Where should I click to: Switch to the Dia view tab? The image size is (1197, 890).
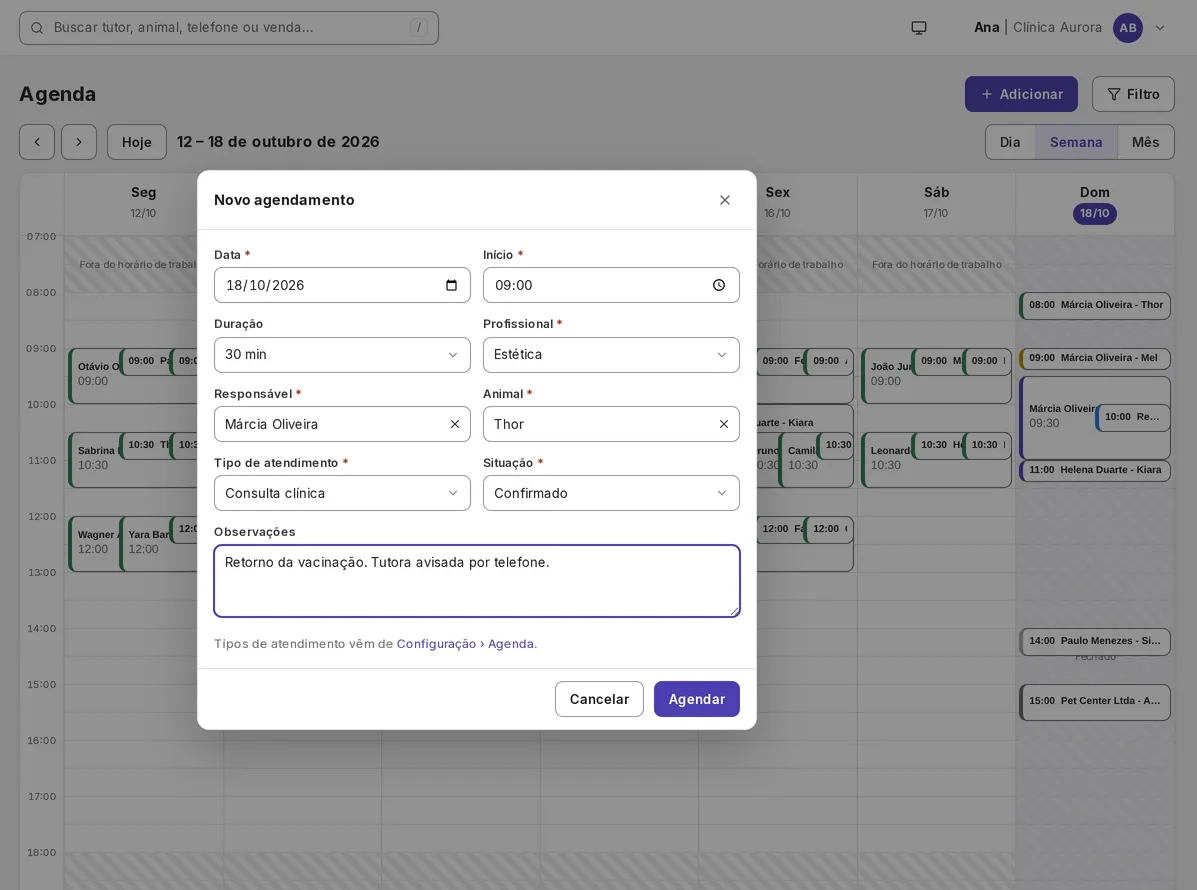point(1010,142)
